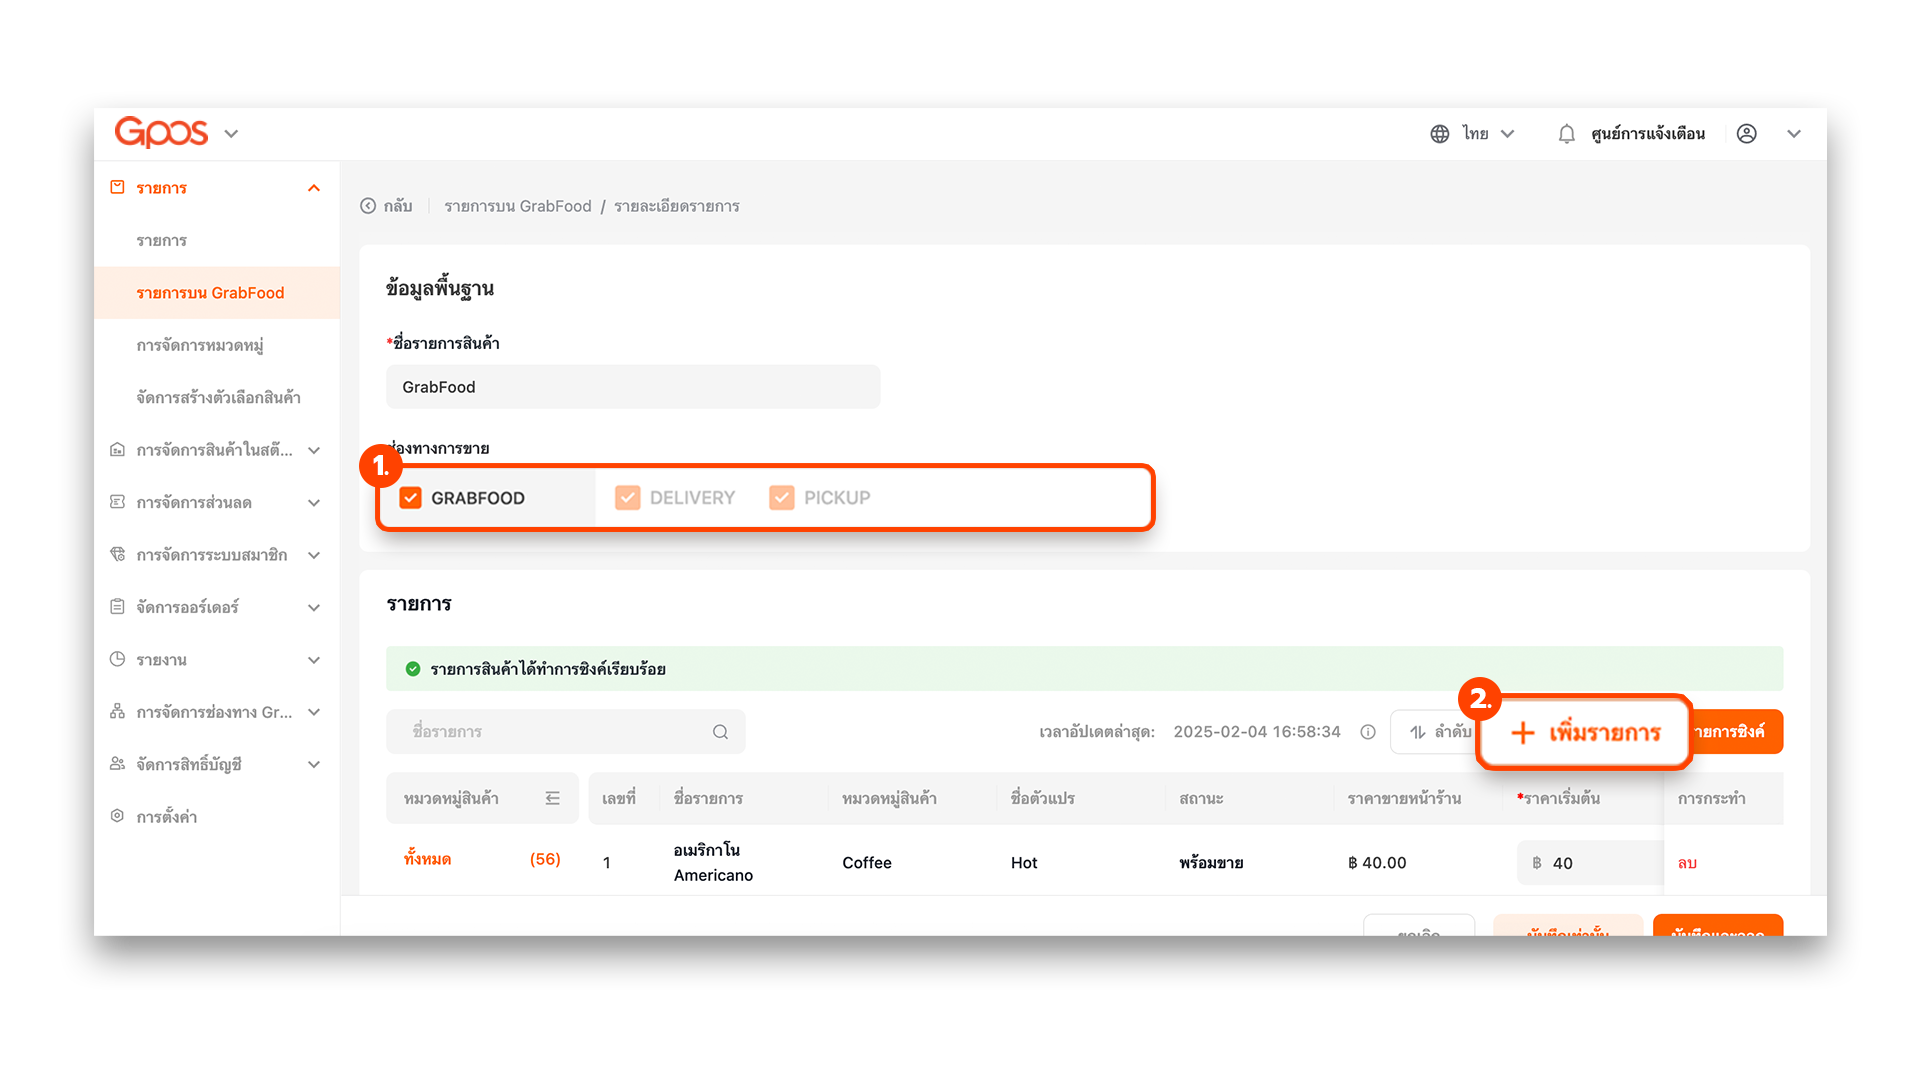Click the green sync success check icon
The image size is (1920, 1080).
click(x=413, y=669)
